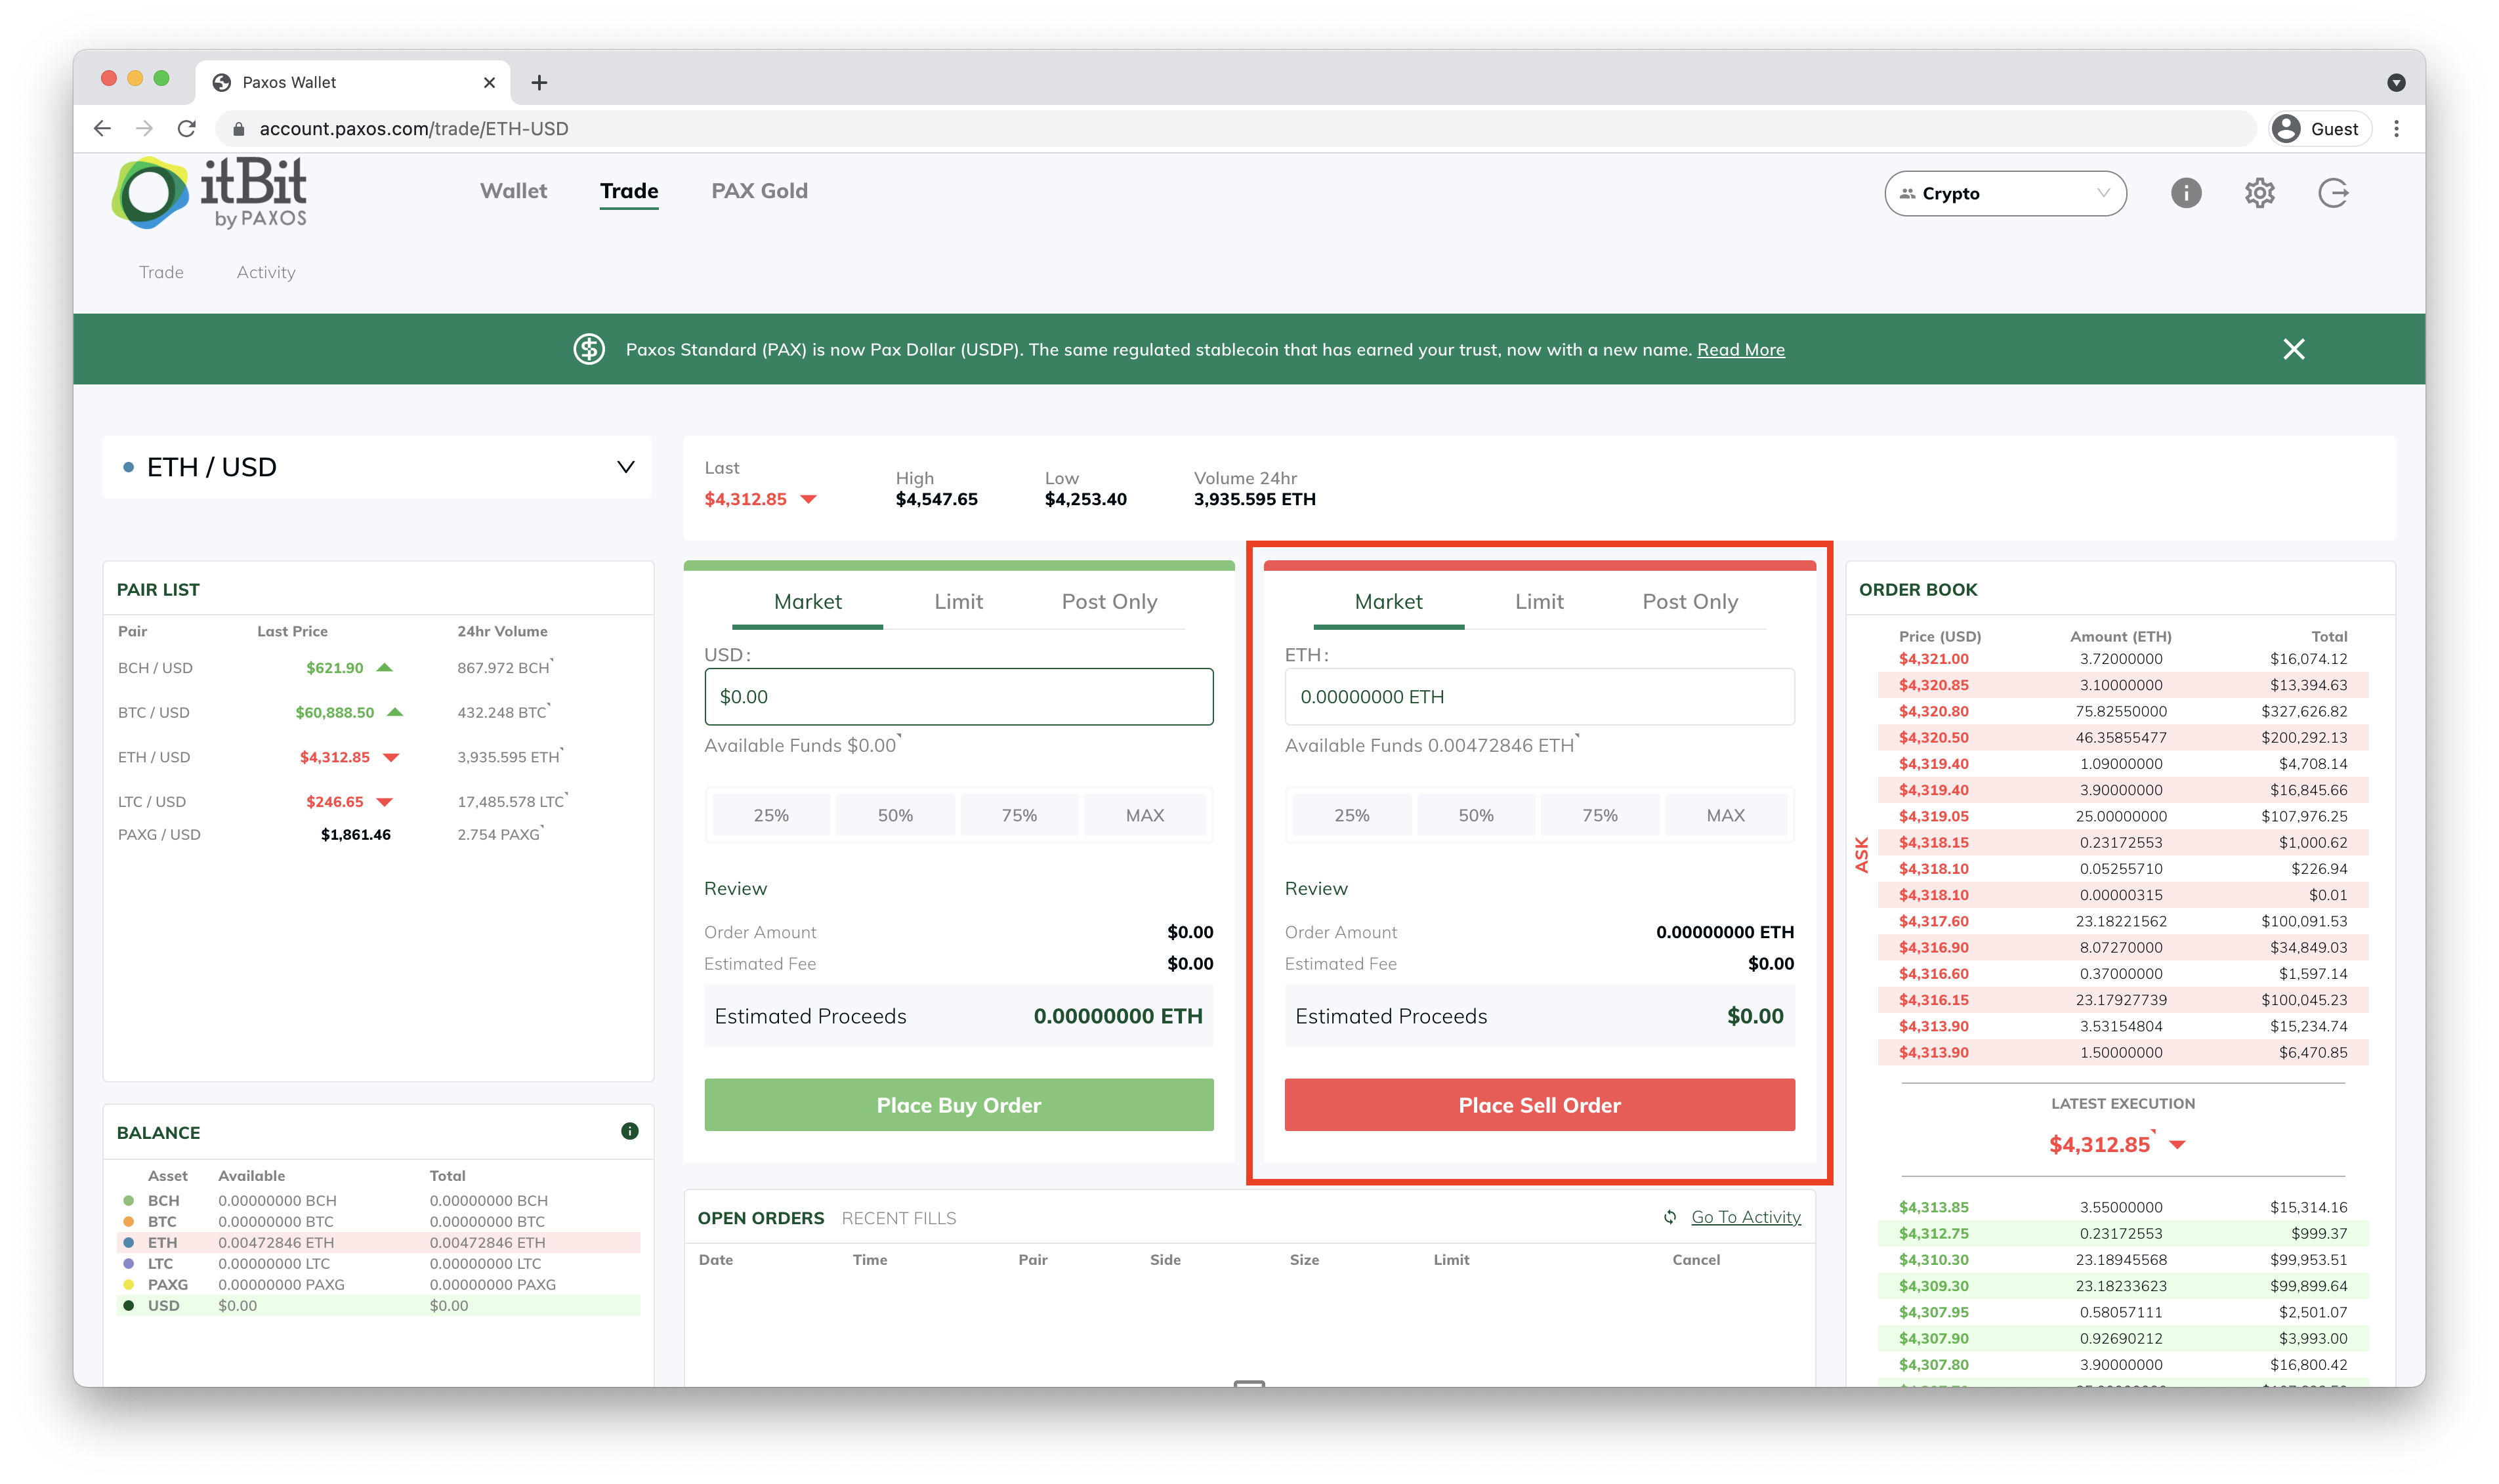
Task: Go back using the browser back arrow
Action: [102, 128]
